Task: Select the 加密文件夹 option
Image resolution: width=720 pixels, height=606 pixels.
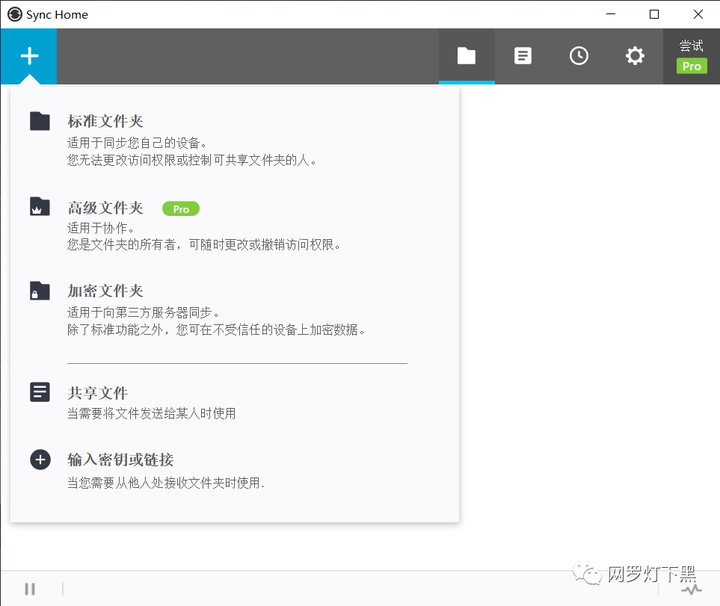Action: click(105, 291)
